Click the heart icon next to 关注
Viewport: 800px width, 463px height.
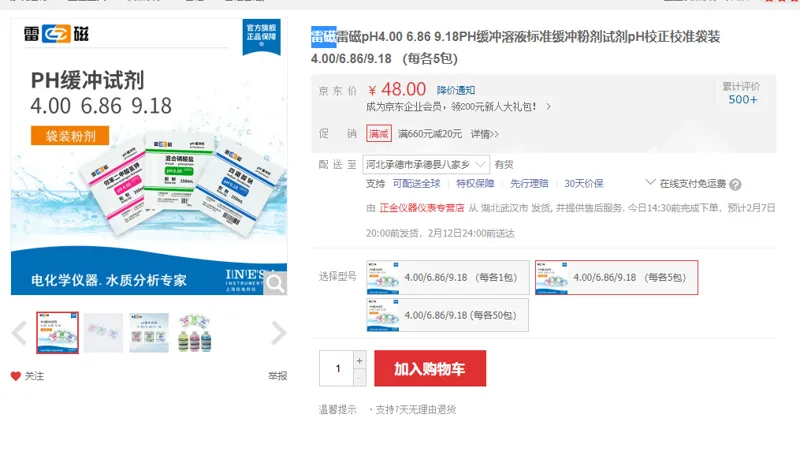click(16, 376)
